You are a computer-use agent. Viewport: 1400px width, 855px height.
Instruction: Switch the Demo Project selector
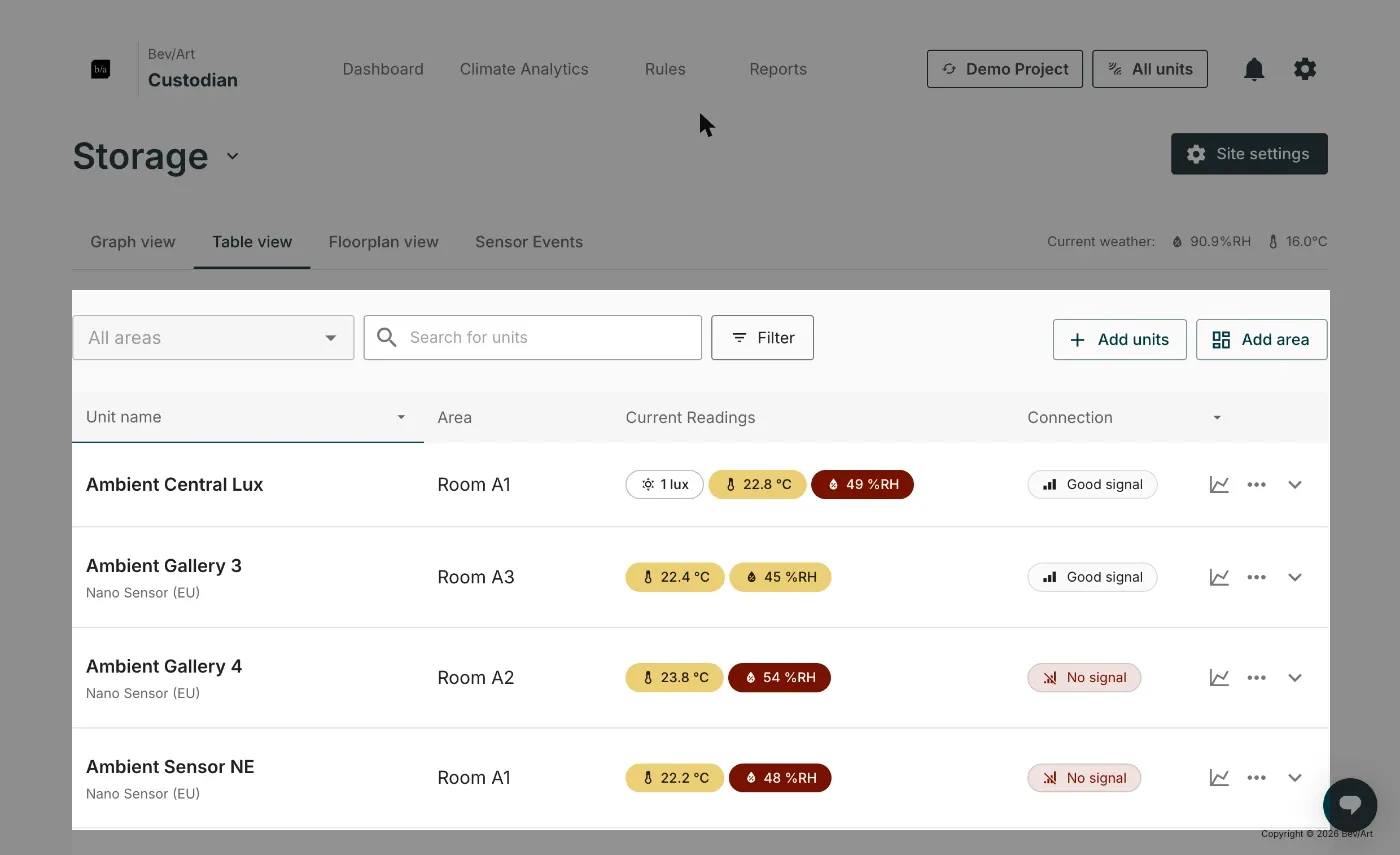1005,69
